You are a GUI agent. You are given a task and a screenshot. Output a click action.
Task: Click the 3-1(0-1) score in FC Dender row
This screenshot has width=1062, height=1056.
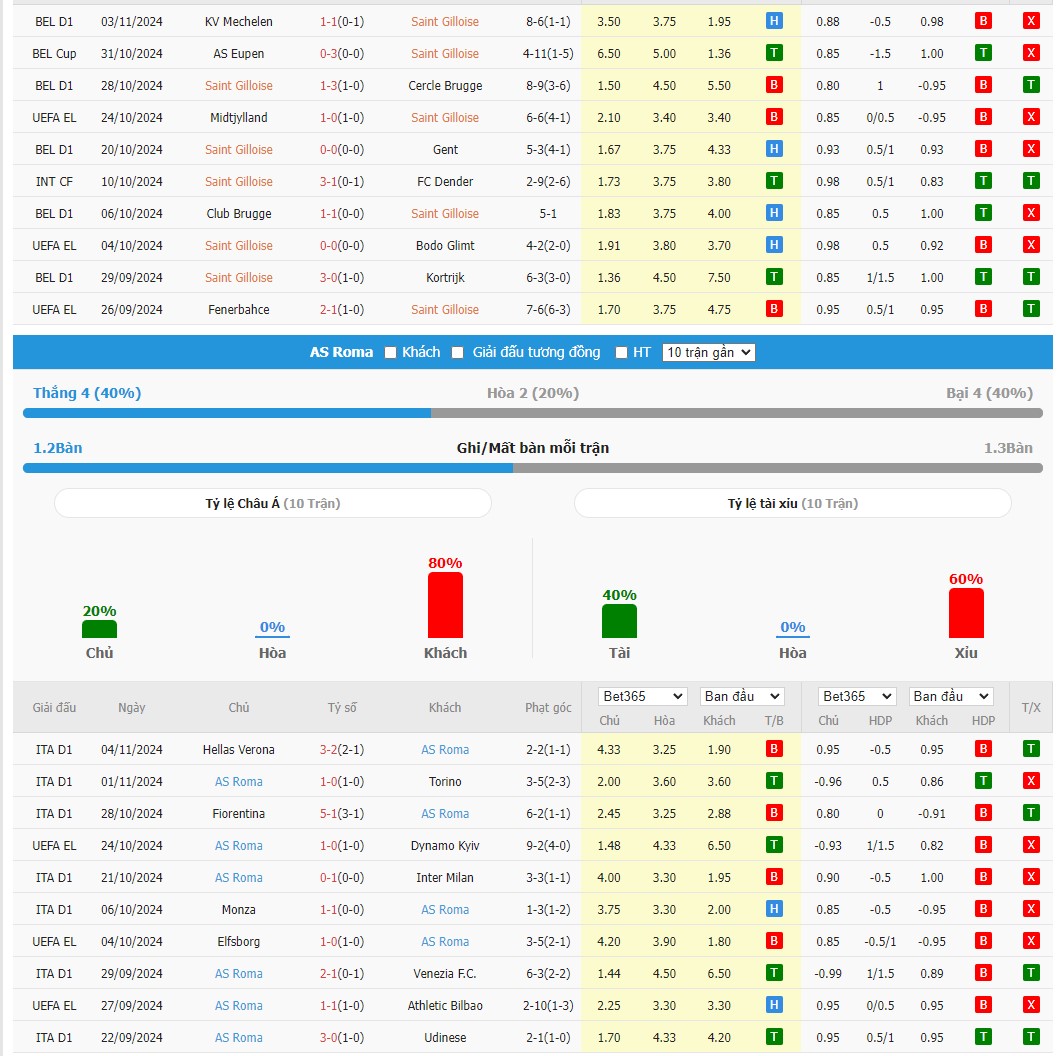[342, 182]
